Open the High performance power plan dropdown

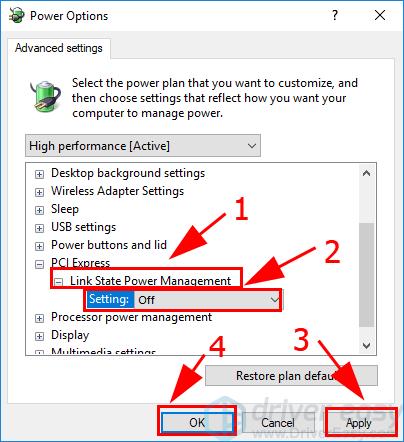(x=143, y=146)
